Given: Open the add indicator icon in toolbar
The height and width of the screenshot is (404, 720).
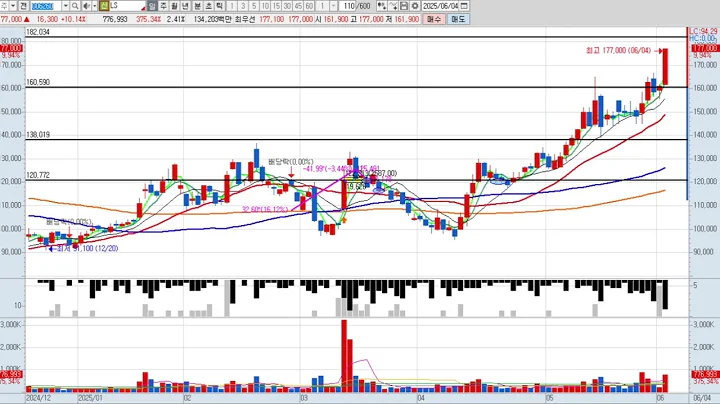Looking at the screenshot, I should pos(381,6).
